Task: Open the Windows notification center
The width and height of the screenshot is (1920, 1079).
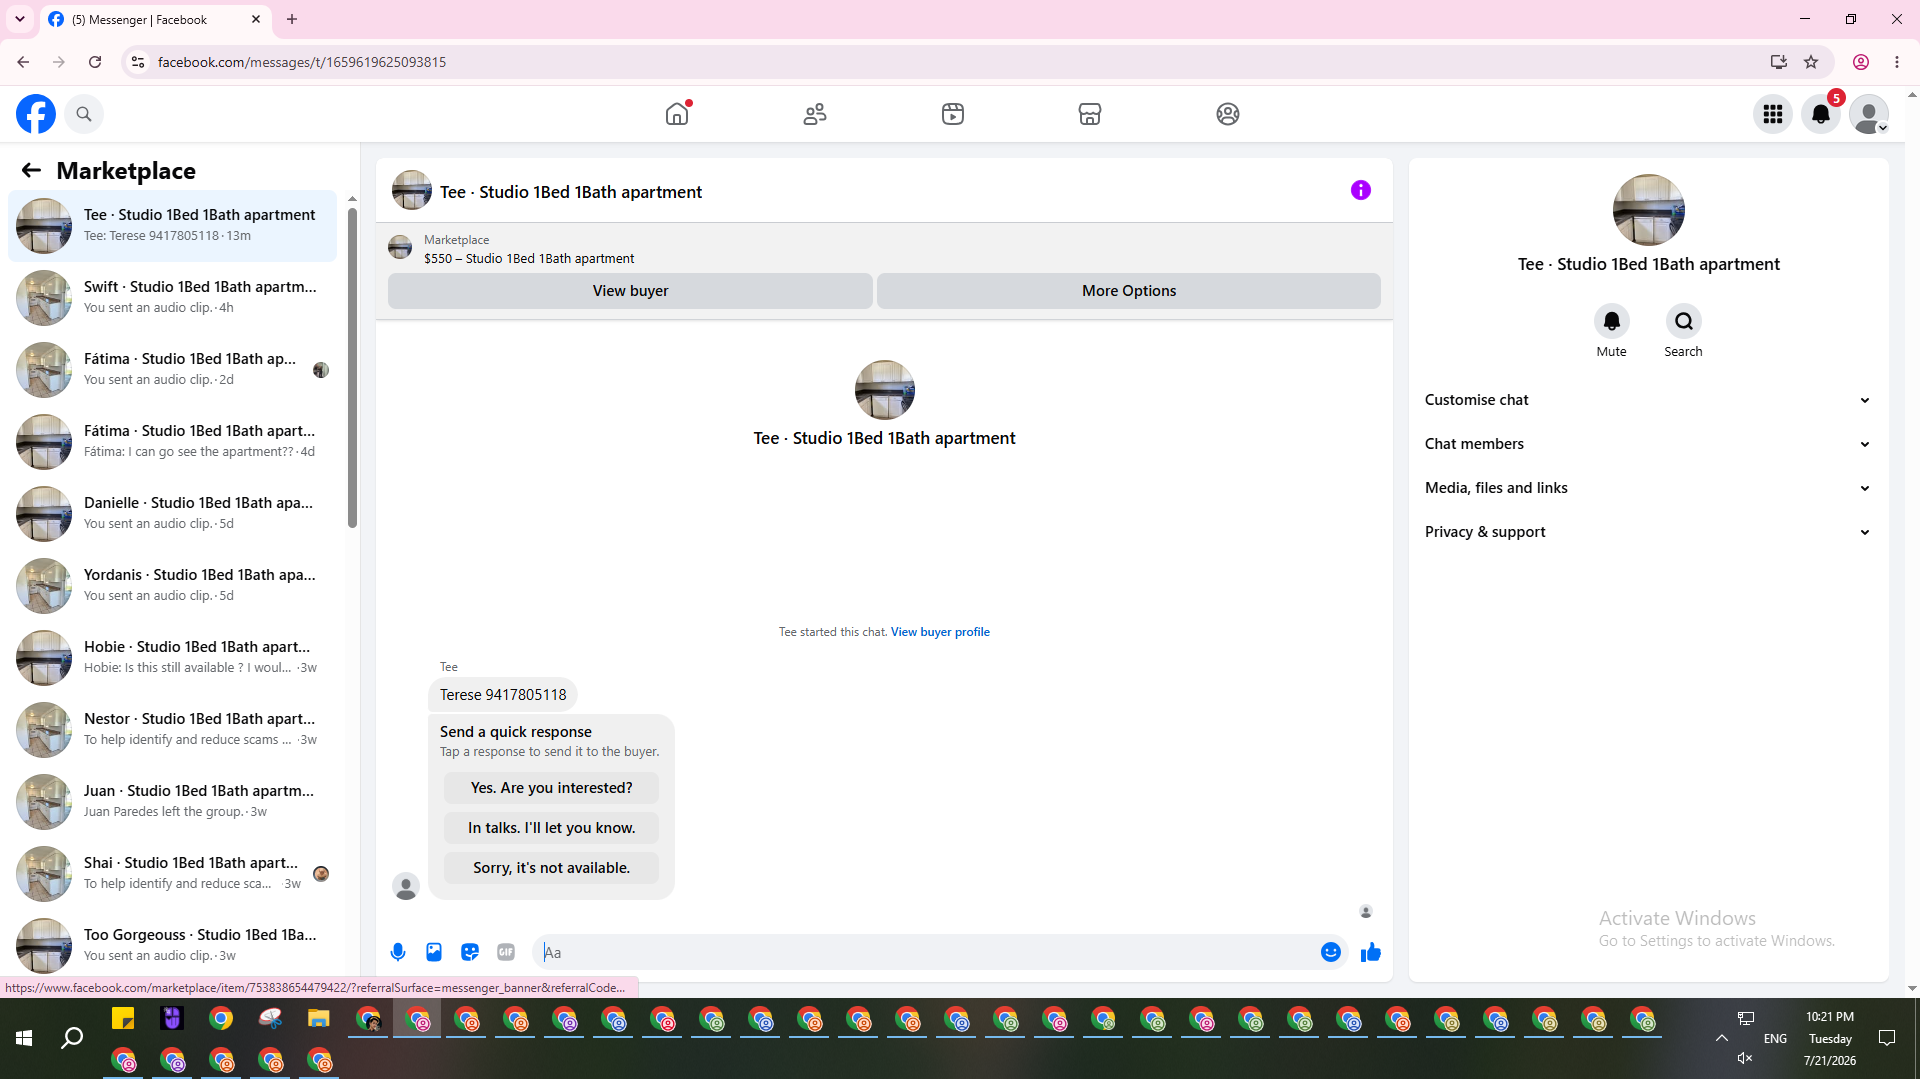Action: [x=1887, y=1039]
